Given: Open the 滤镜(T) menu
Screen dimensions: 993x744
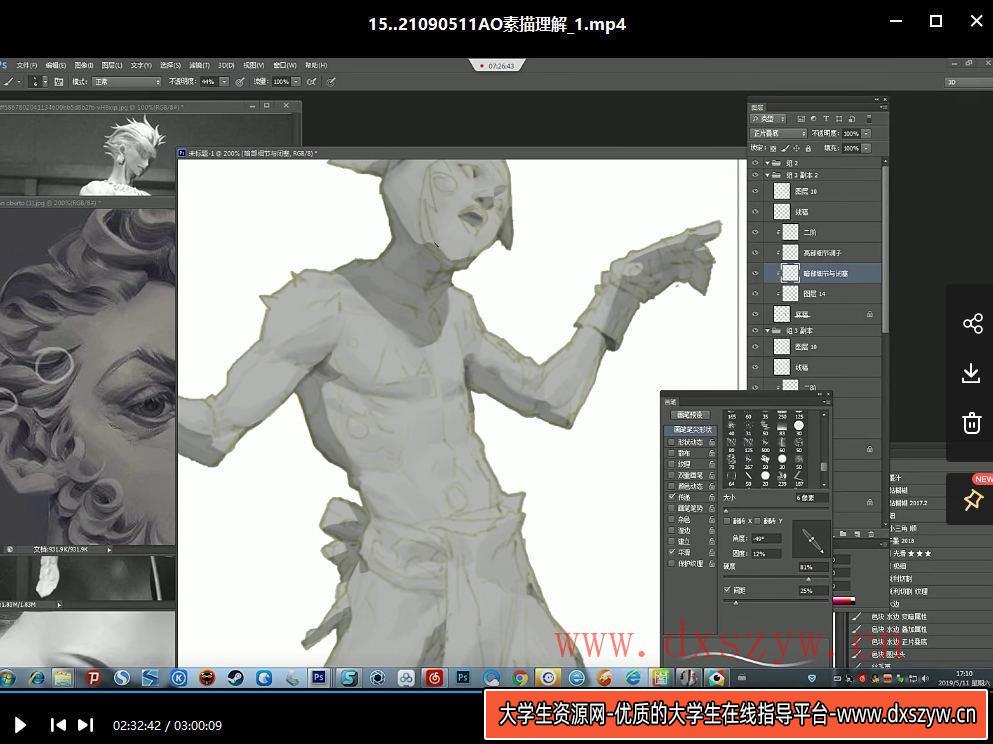Looking at the screenshot, I should tap(199, 65).
